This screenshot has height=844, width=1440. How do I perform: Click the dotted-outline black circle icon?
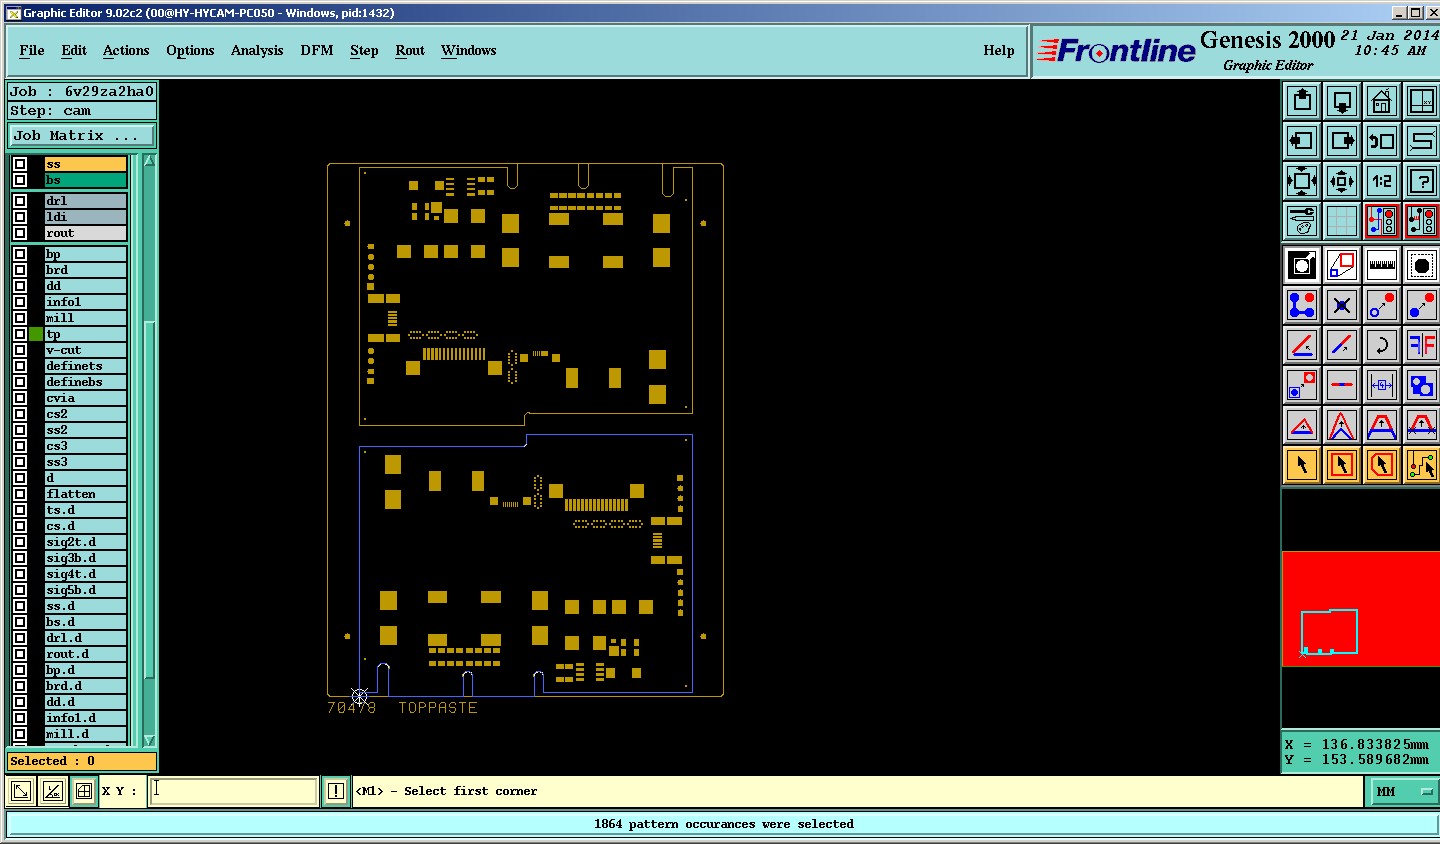point(1421,265)
